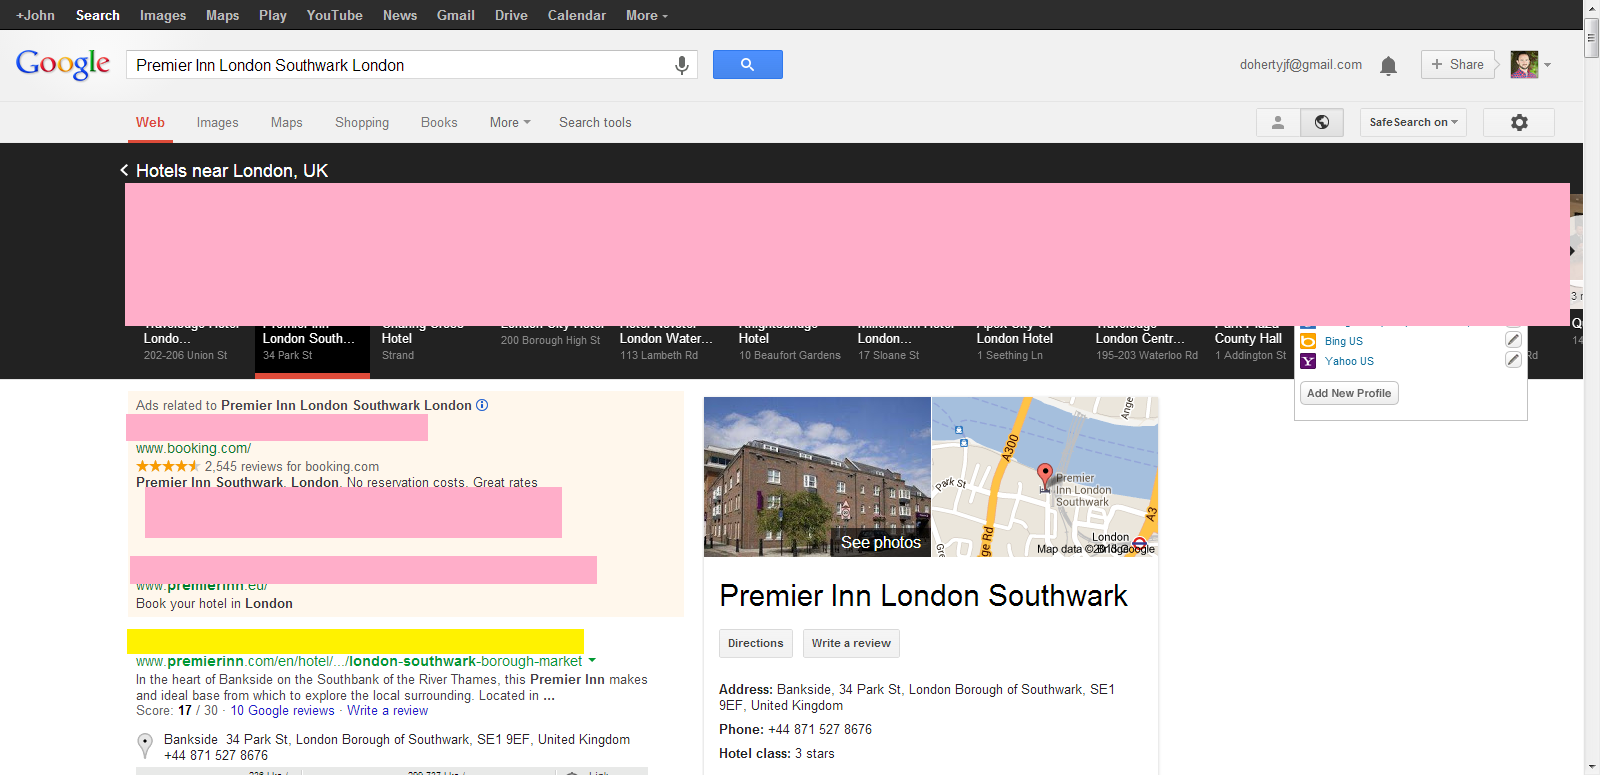Open Calendar in the top bar
The image size is (1600, 775).
[577, 15]
